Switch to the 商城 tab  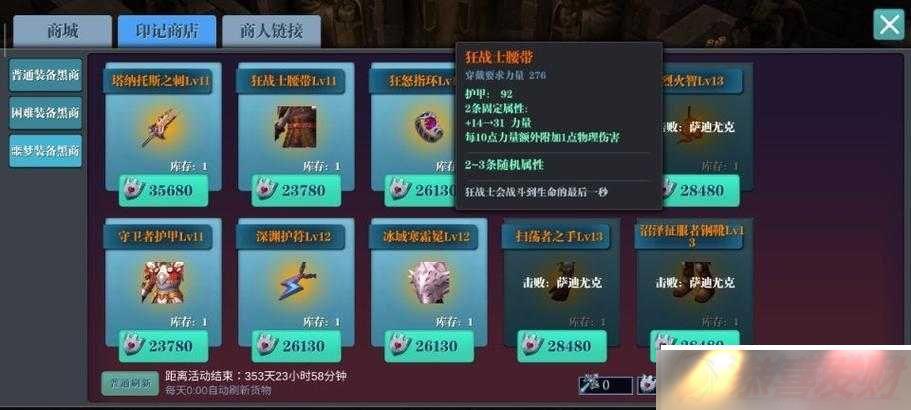coord(62,31)
